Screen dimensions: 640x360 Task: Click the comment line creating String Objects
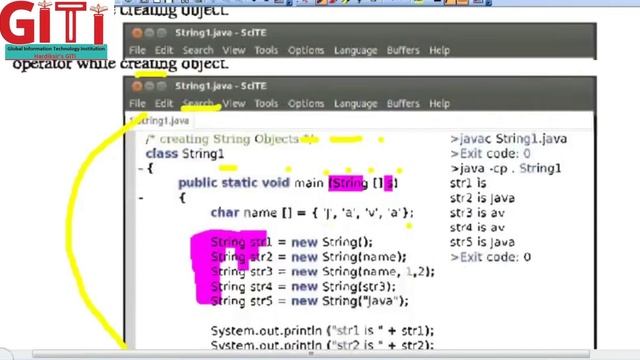[230, 139]
